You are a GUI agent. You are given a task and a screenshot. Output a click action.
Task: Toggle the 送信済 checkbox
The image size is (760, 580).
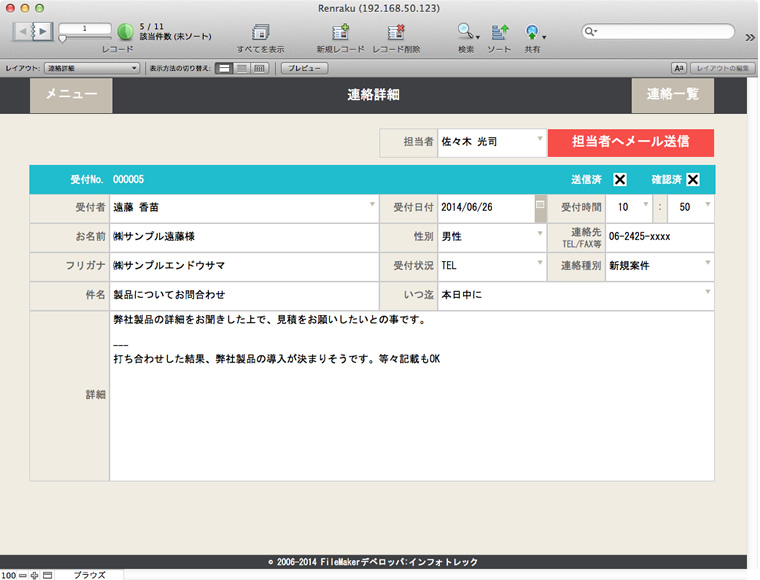(x=620, y=180)
